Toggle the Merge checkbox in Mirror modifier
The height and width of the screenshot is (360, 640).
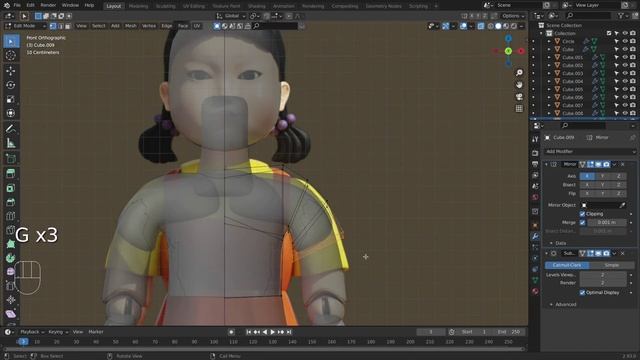[x=582, y=222]
